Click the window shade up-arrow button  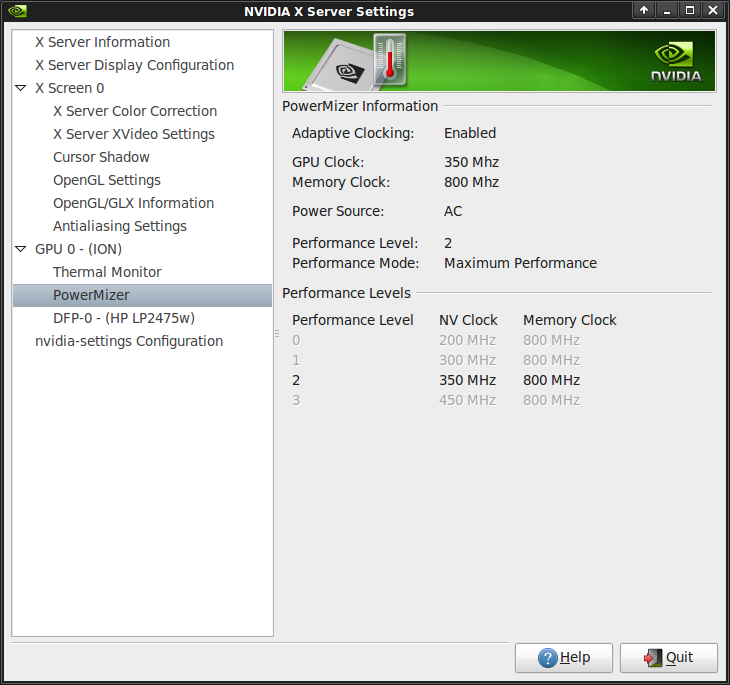(x=644, y=10)
